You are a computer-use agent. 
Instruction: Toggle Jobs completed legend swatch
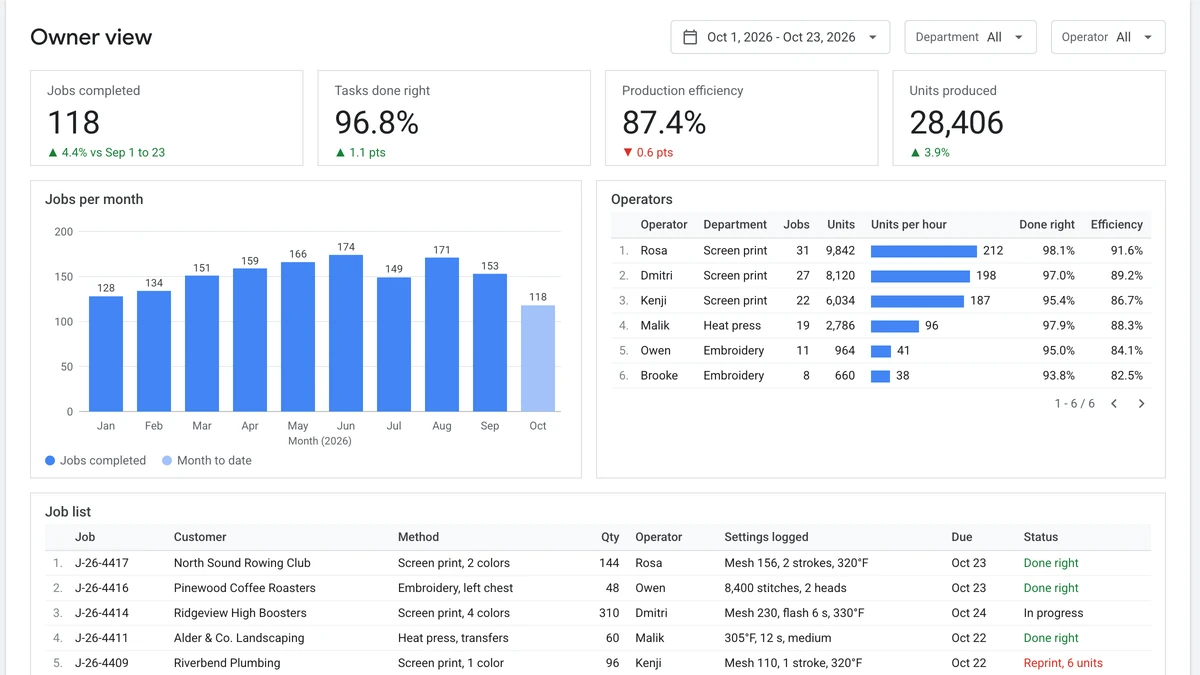pyautogui.click(x=50, y=461)
